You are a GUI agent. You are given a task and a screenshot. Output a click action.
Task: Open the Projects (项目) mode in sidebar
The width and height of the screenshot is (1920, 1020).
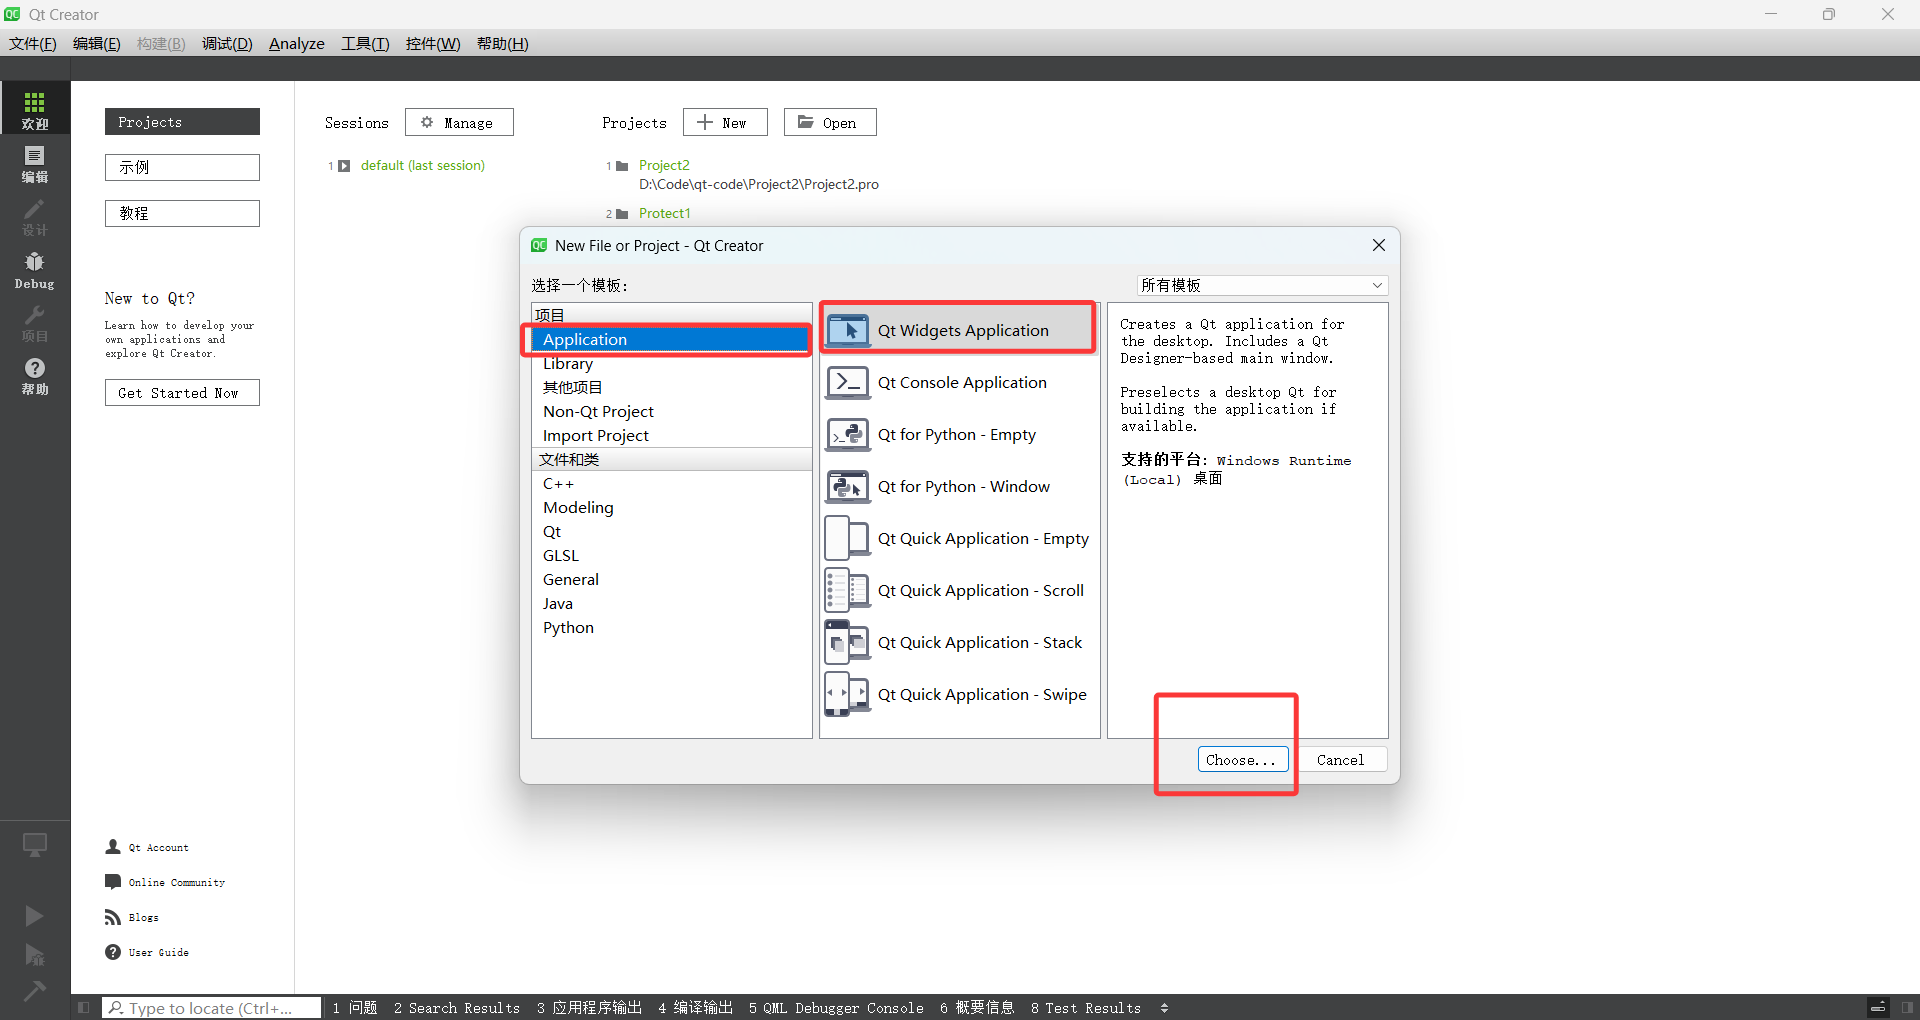(x=35, y=323)
